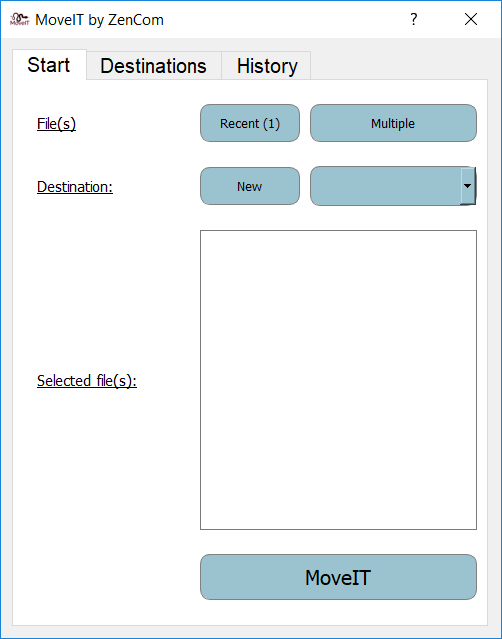This screenshot has height=639, width=502.
Task: Click inside the selected files list box
Action: [338, 380]
